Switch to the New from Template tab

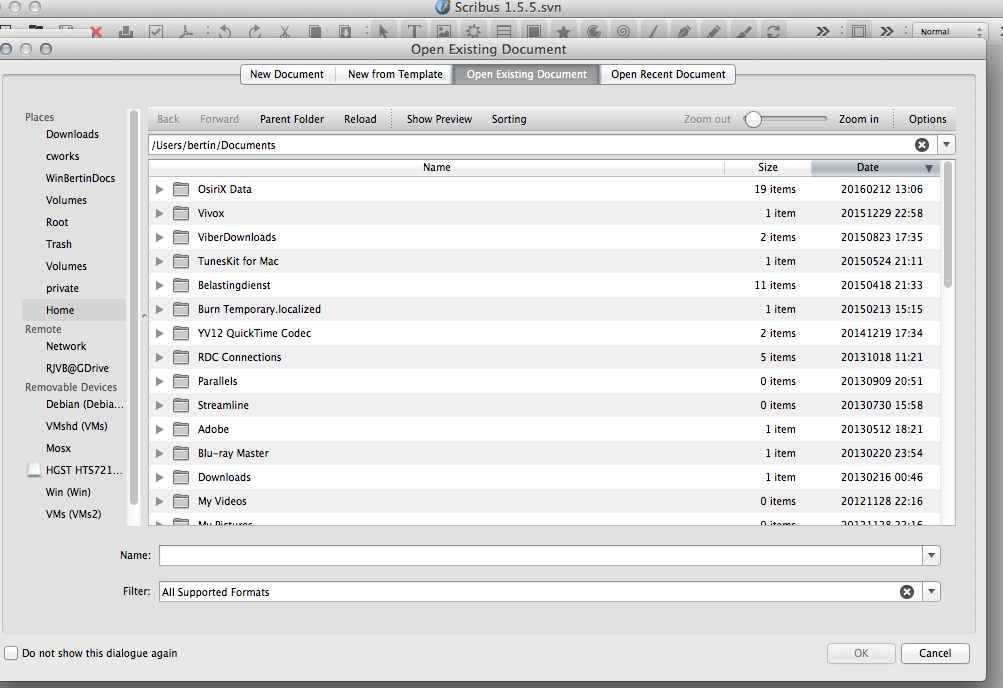395,74
